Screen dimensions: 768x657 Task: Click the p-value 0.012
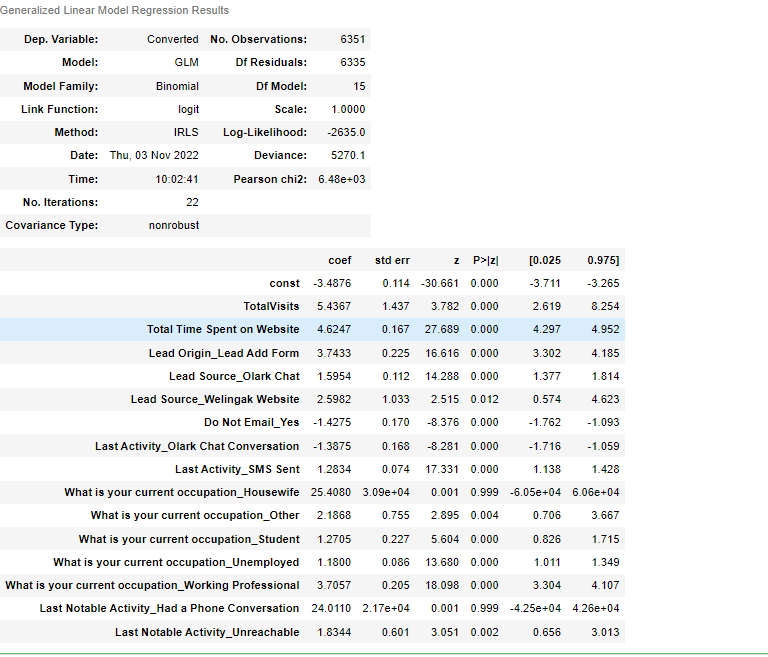pos(484,399)
